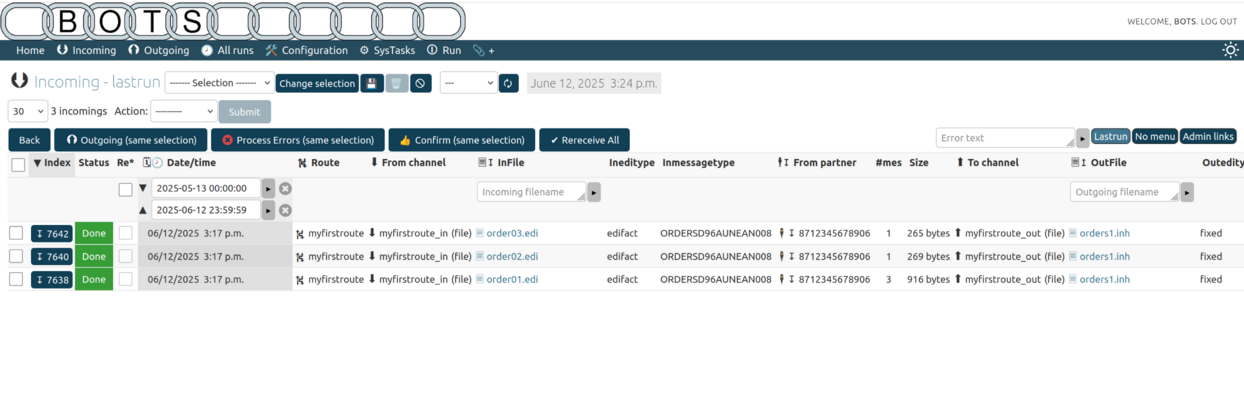
Task: Click the route icon in order03.edi row
Action: coord(300,233)
